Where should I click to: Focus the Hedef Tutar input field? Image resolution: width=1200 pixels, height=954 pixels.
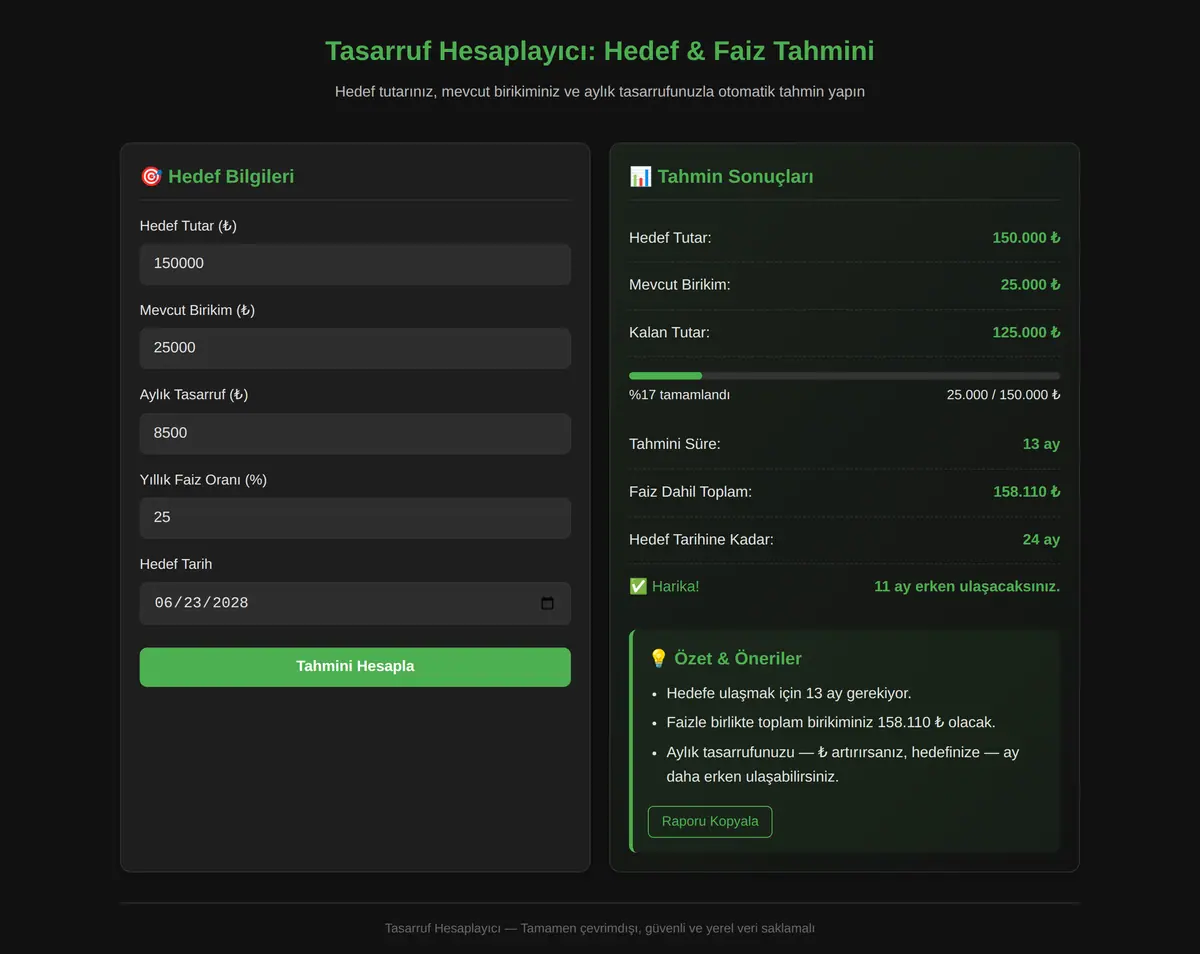coord(355,264)
